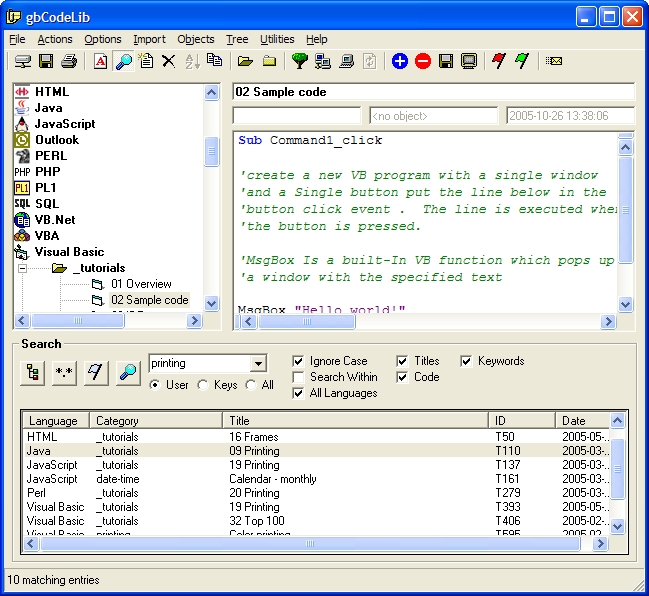
Task: Open the Options menu
Action: [103, 39]
